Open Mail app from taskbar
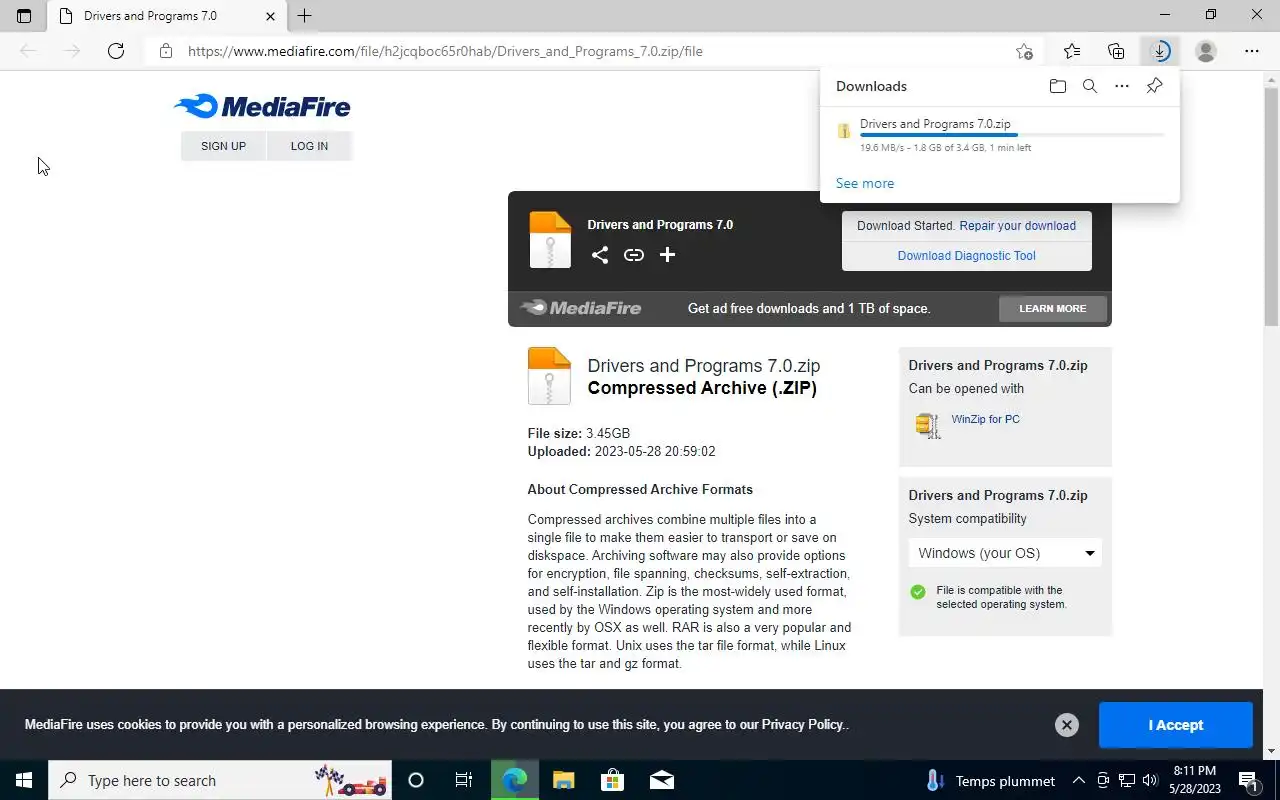 point(661,780)
